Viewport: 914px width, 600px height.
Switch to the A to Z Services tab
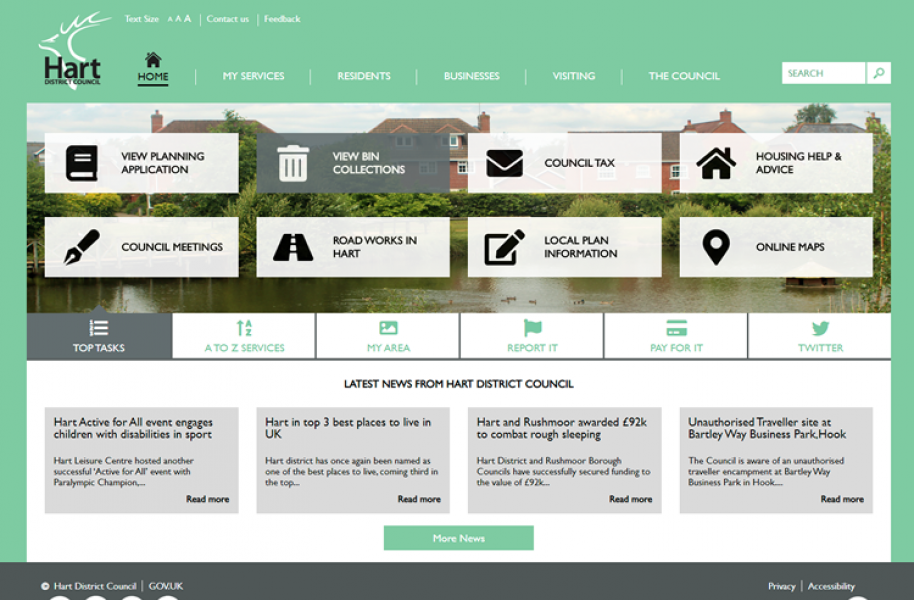(x=244, y=335)
